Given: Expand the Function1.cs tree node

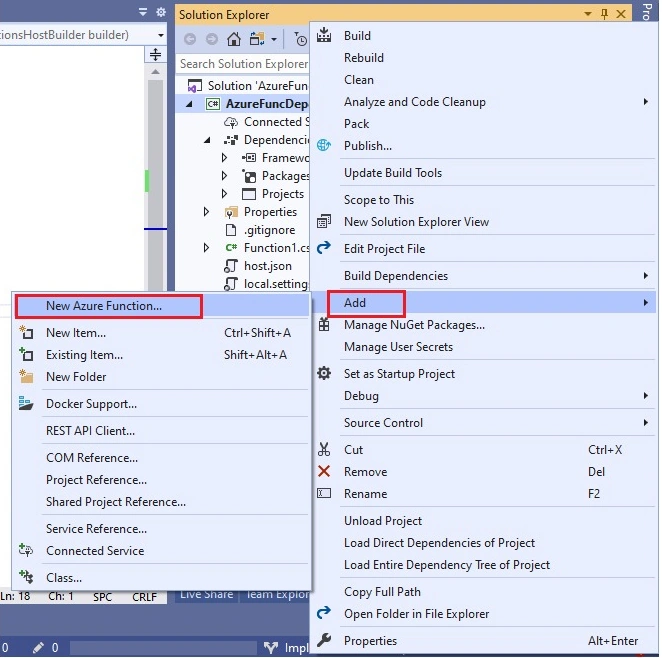Looking at the screenshot, I should click(206, 248).
